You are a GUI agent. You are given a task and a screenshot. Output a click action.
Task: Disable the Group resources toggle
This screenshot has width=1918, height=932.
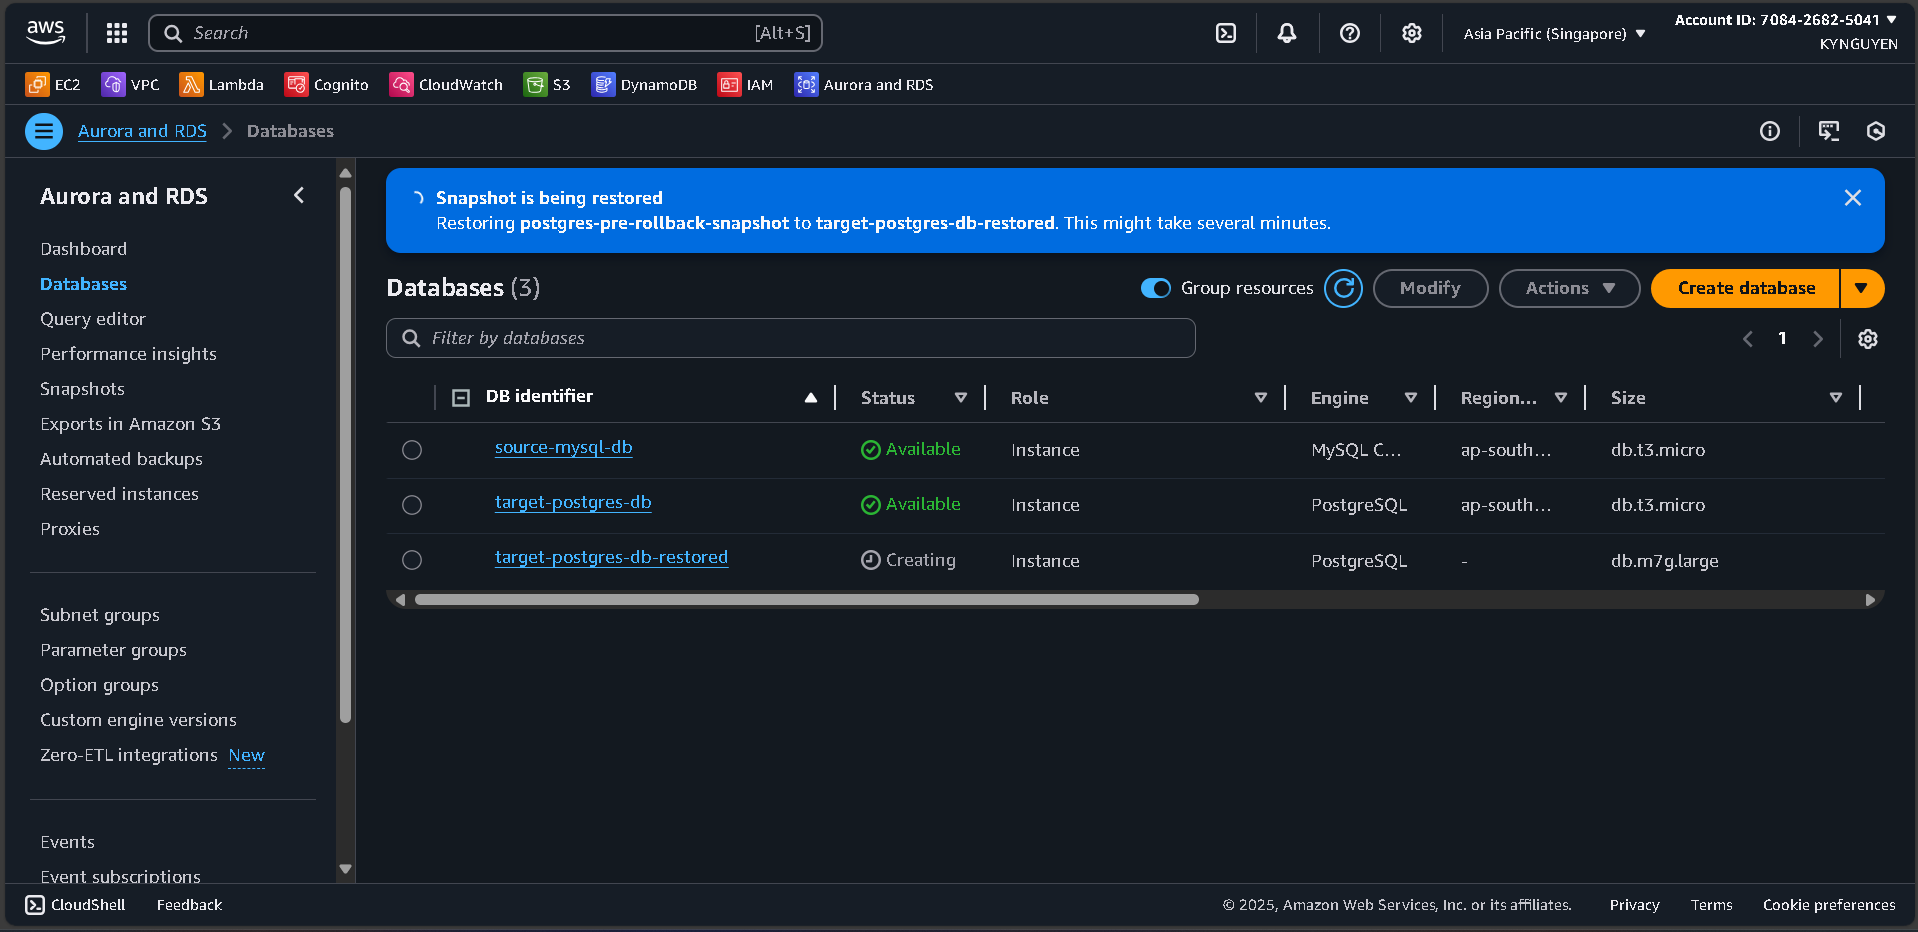pos(1154,288)
